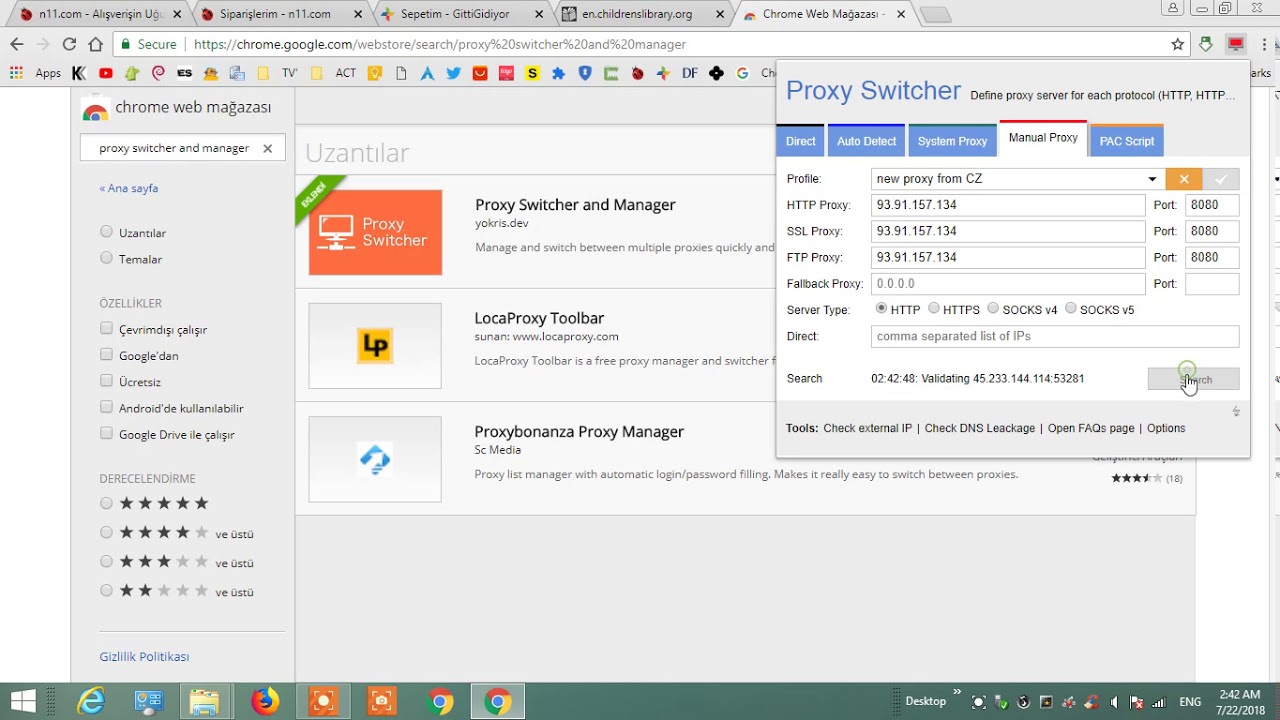Click the Proxybonanza Proxy Manager thumbnail

click(375, 459)
